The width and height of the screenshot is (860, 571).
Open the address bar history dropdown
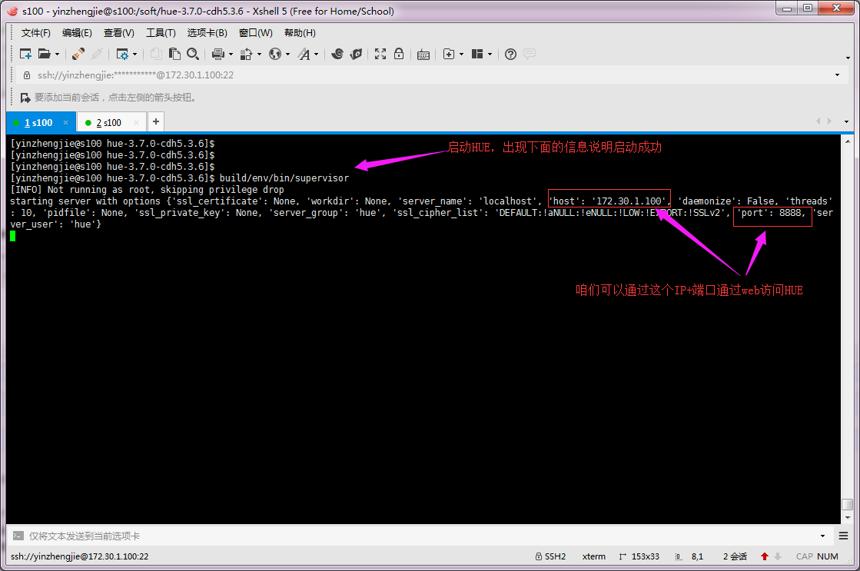click(x=837, y=75)
